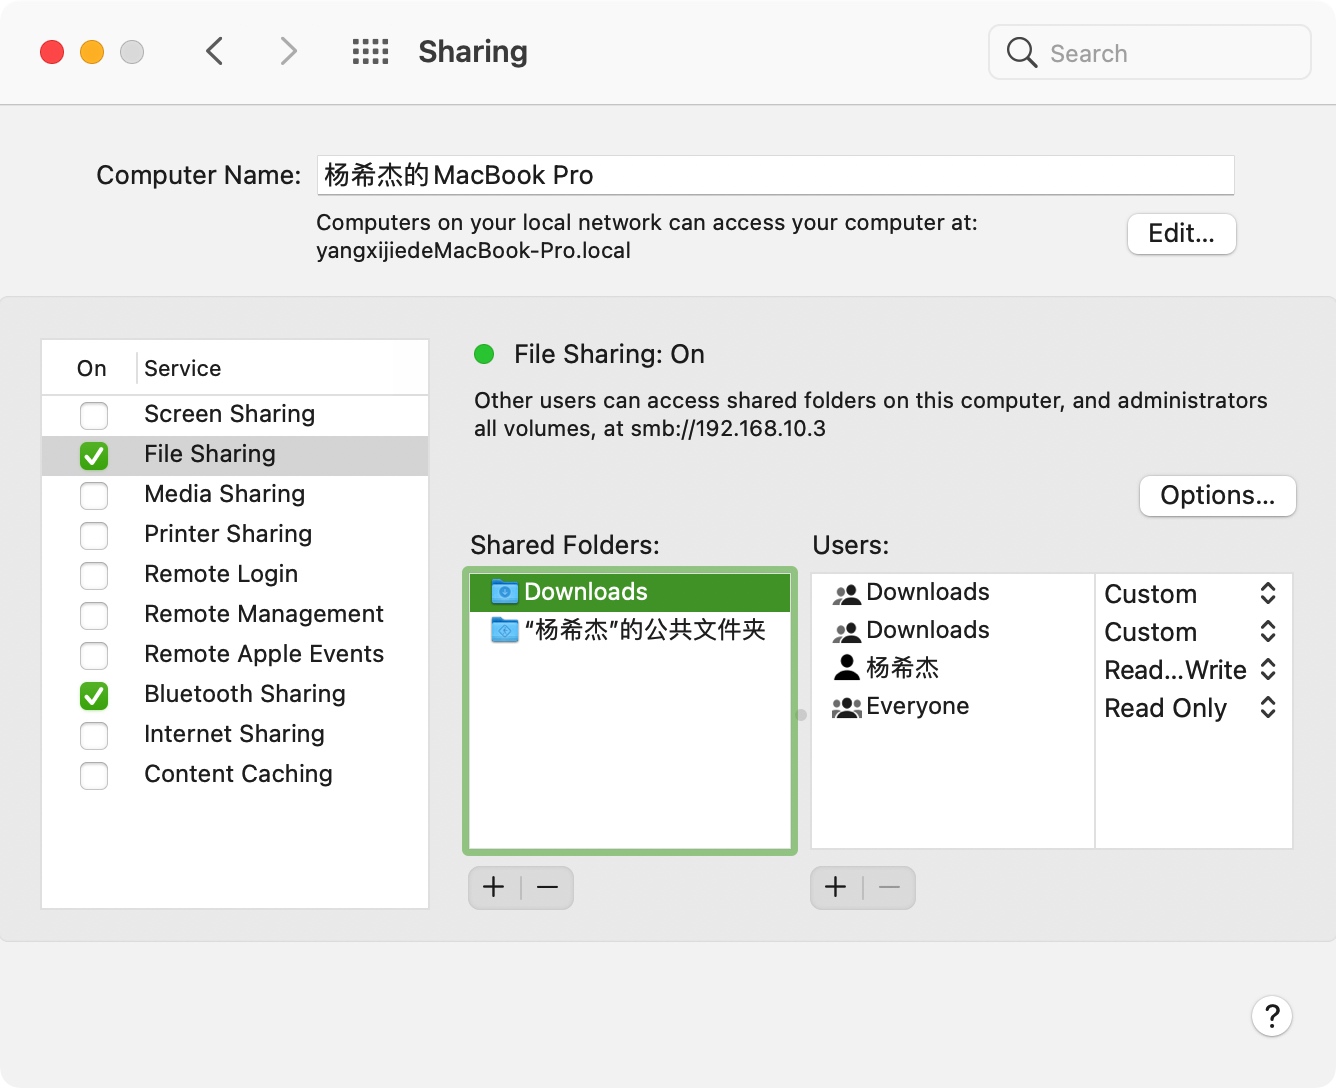
Task: Enable Media Sharing checkbox
Action: pos(94,495)
